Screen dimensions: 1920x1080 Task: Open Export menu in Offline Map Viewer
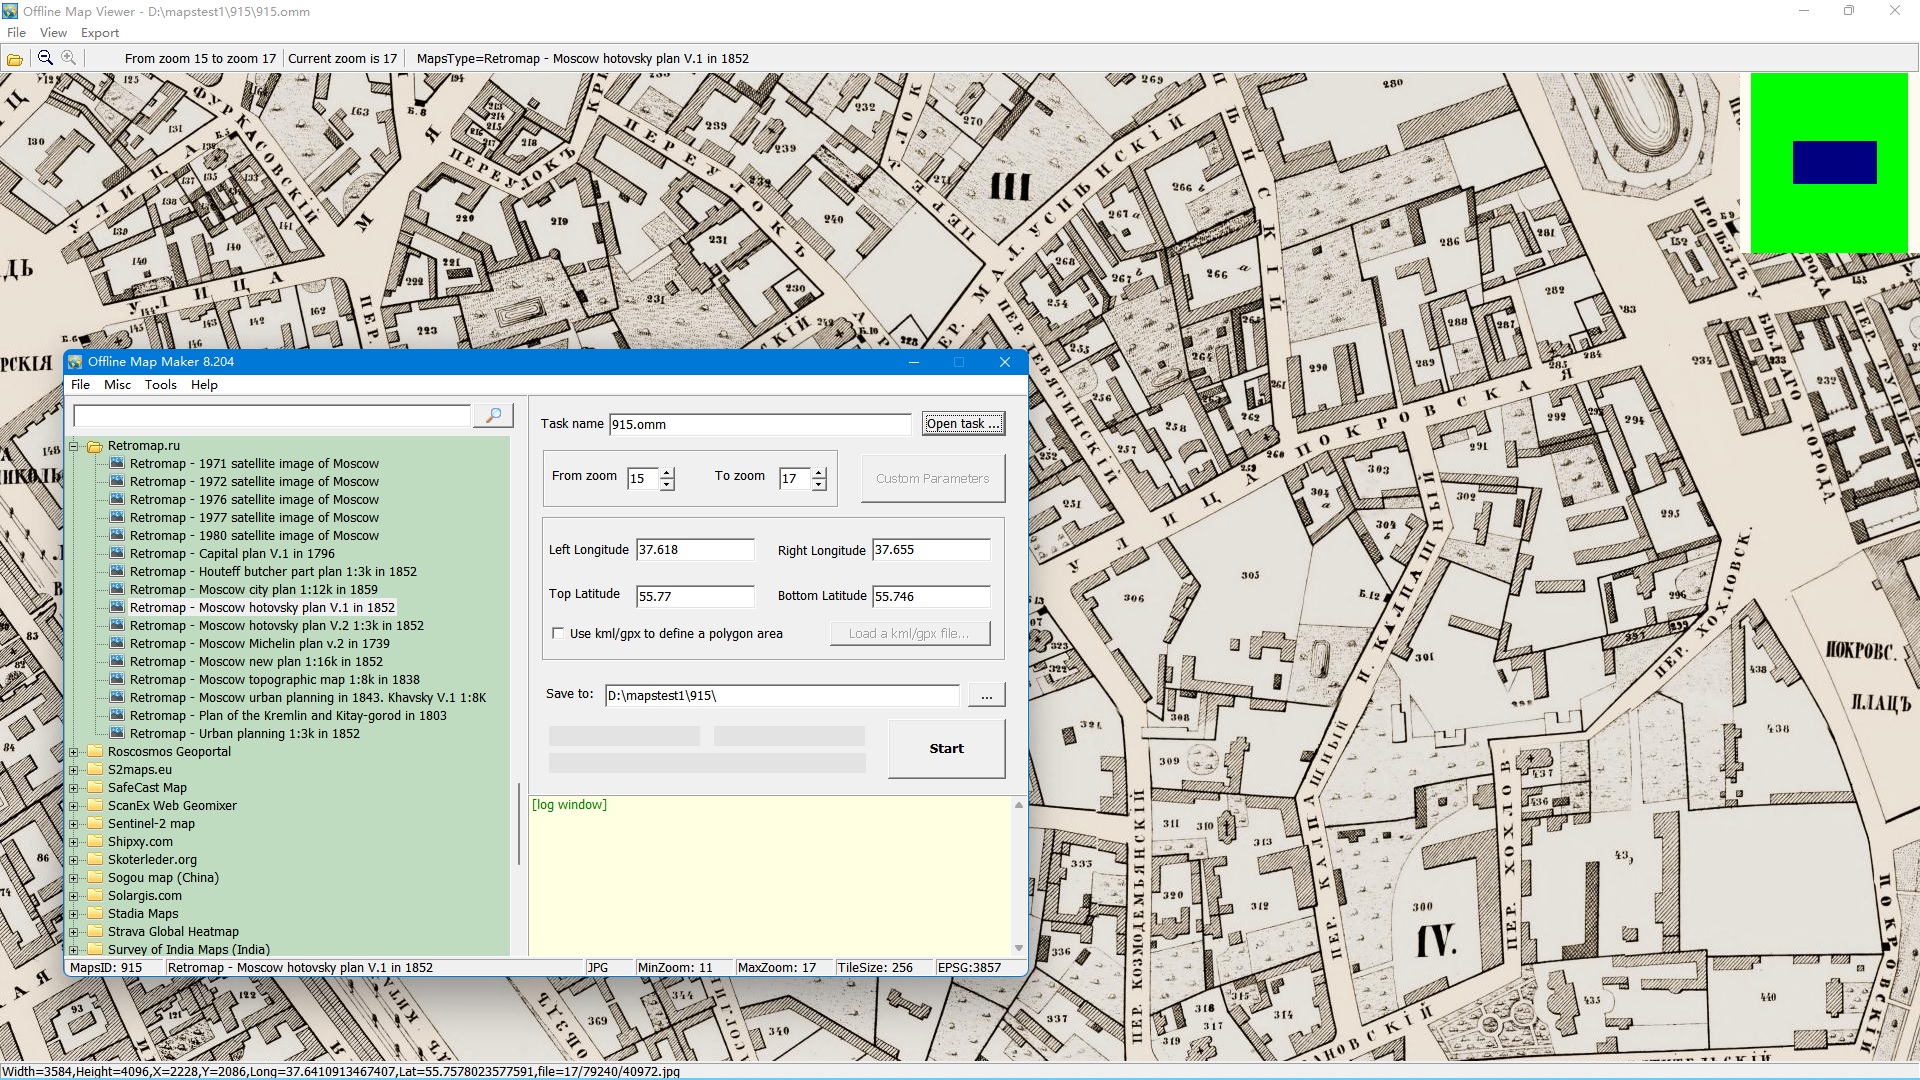click(x=100, y=33)
